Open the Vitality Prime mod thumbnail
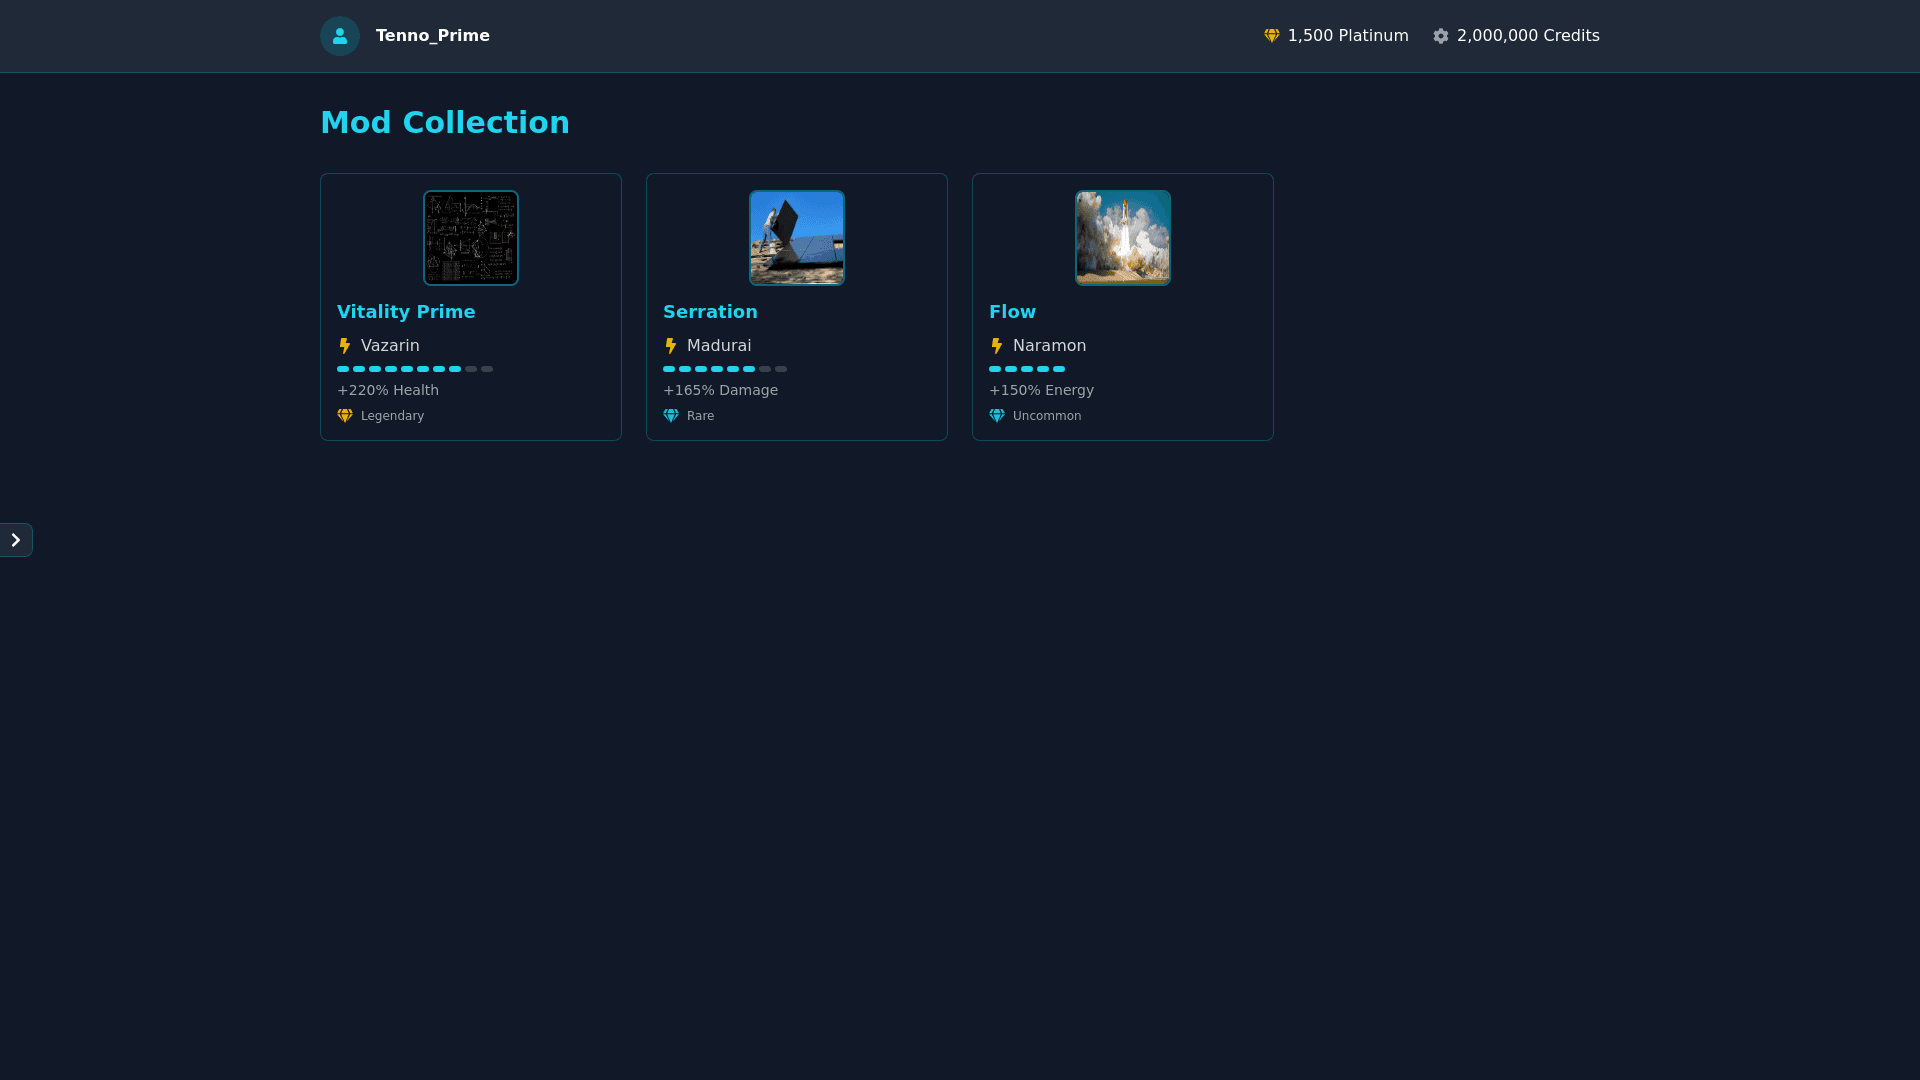Image resolution: width=1920 pixels, height=1080 pixels. [471, 238]
